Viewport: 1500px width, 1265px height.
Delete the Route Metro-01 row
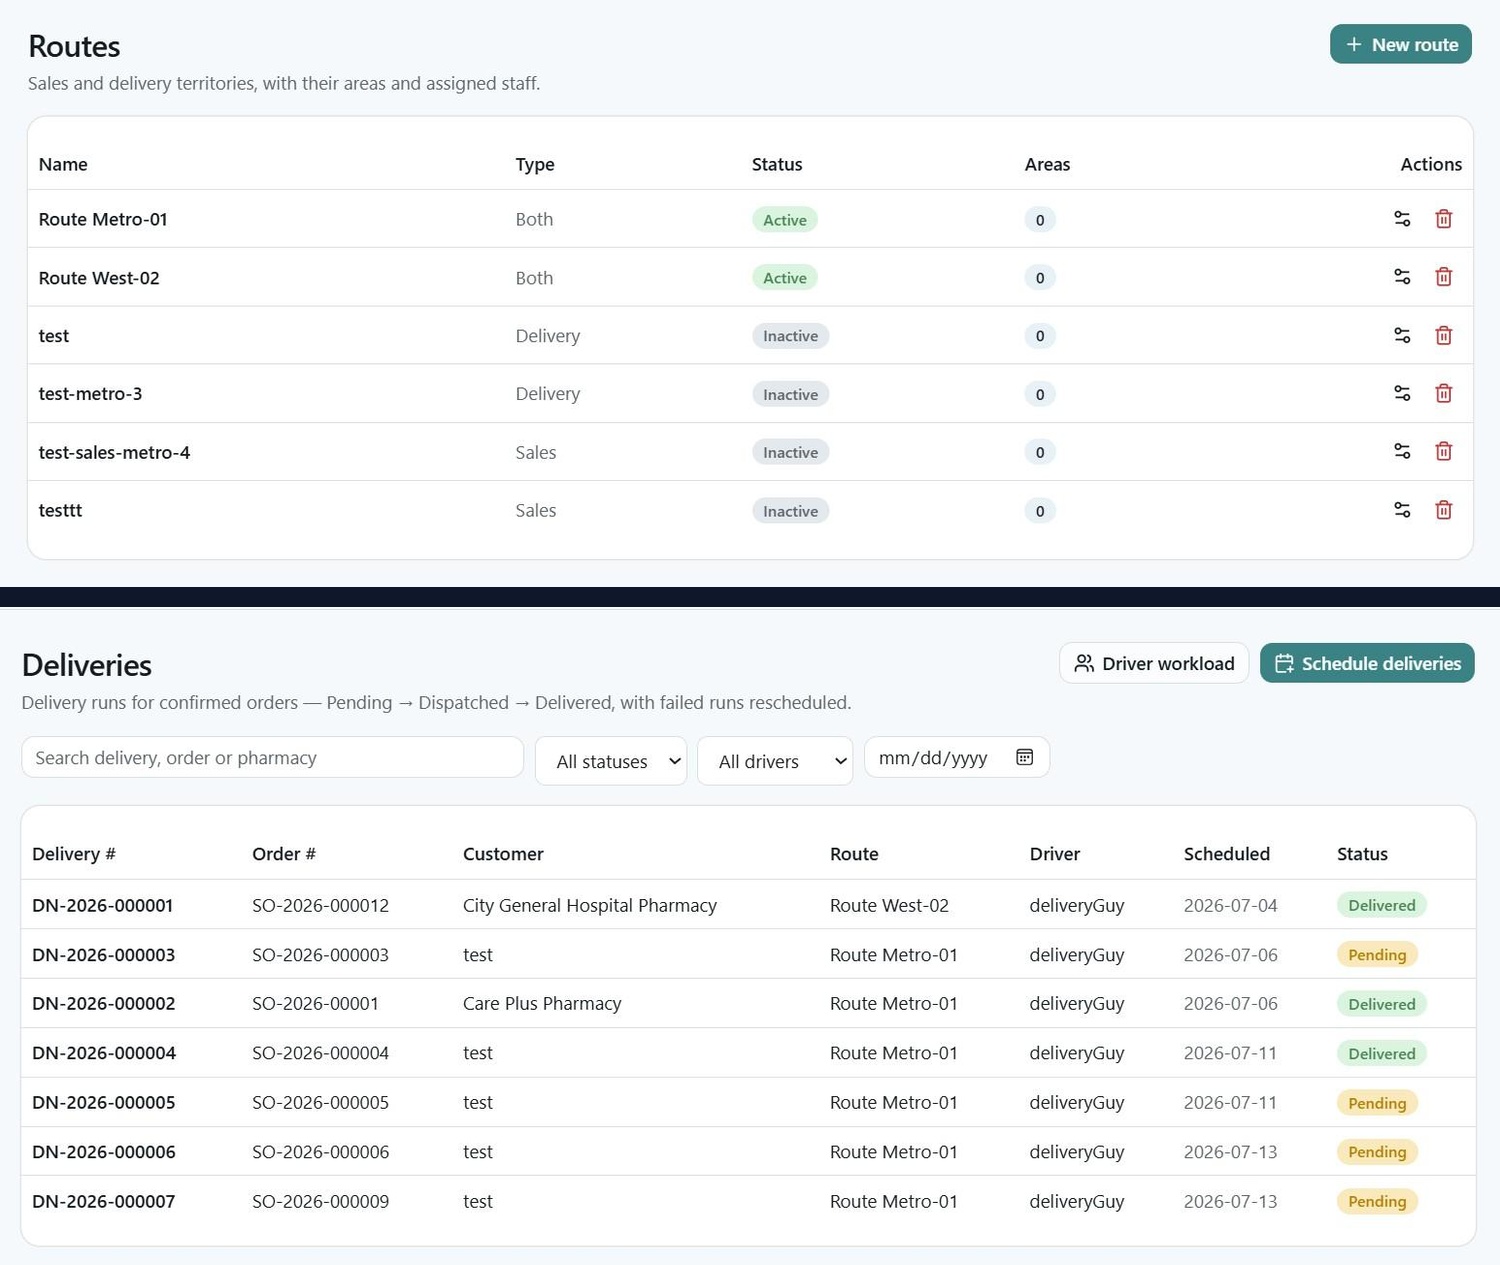click(1443, 219)
